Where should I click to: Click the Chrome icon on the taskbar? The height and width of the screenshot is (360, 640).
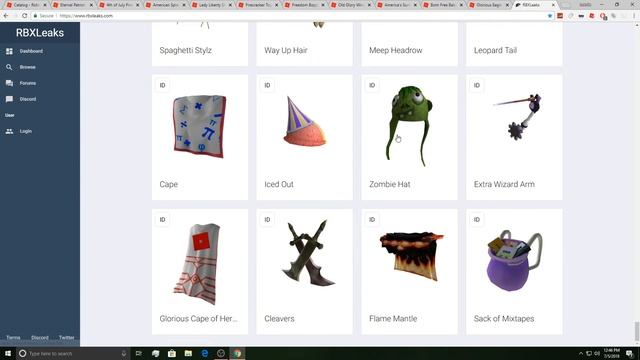[237, 353]
